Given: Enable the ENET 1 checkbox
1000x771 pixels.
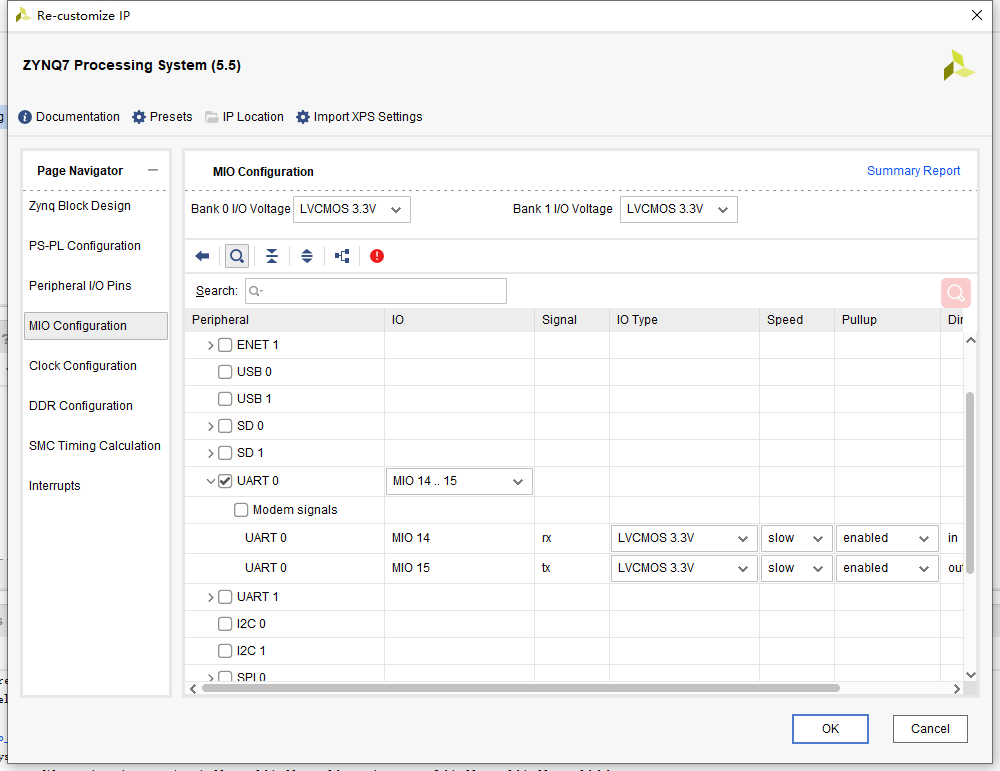Looking at the screenshot, I should [224, 345].
